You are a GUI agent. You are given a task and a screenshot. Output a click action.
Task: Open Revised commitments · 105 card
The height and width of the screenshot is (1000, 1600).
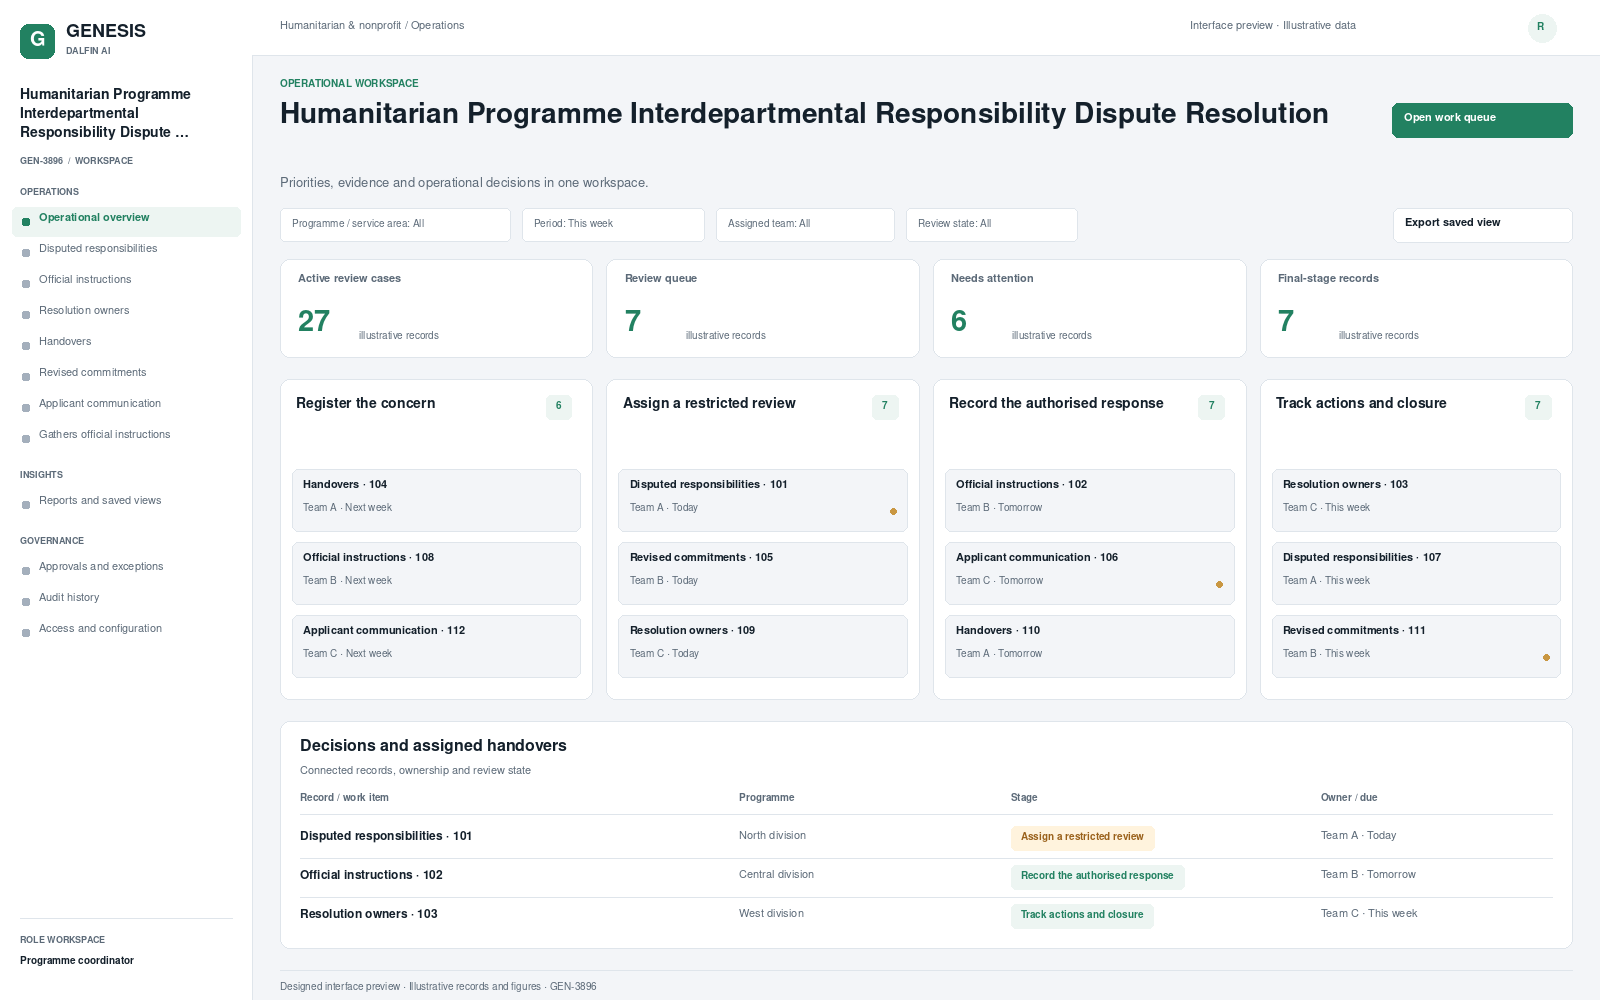[x=762, y=573]
